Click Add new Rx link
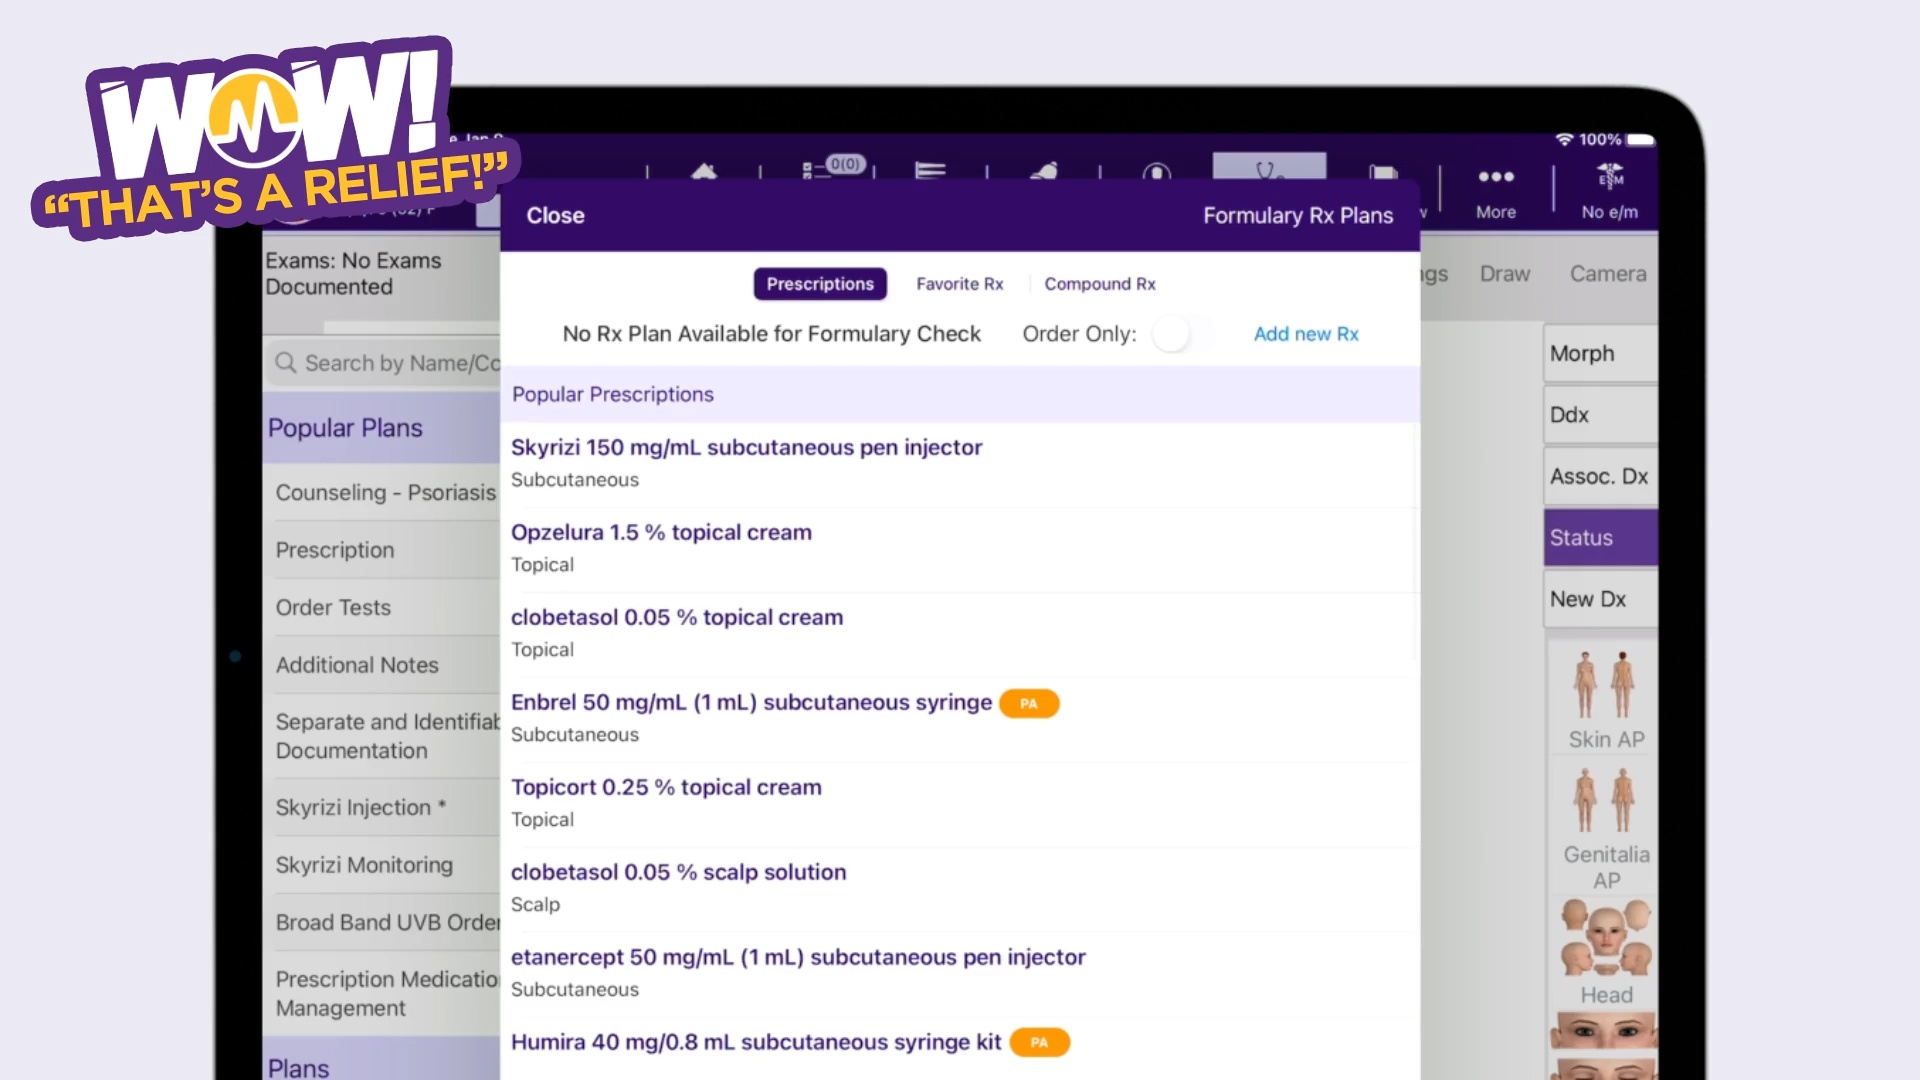The height and width of the screenshot is (1080, 1920). [1306, 334]
